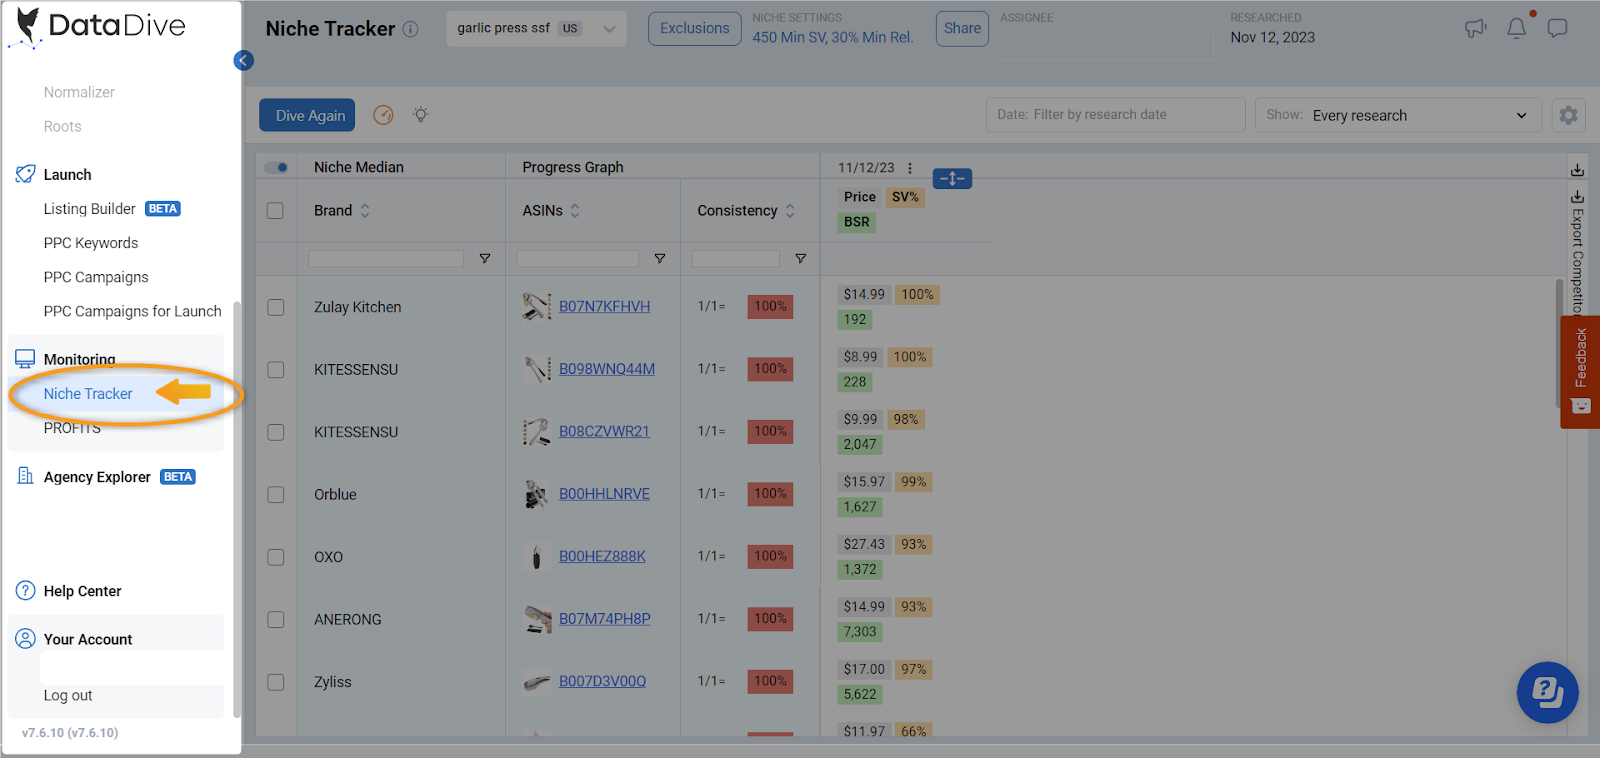The height and width of the screenshot is (758, 1600).
Task: Open the announcements megaphone icon
Action: coord(1476,28)
